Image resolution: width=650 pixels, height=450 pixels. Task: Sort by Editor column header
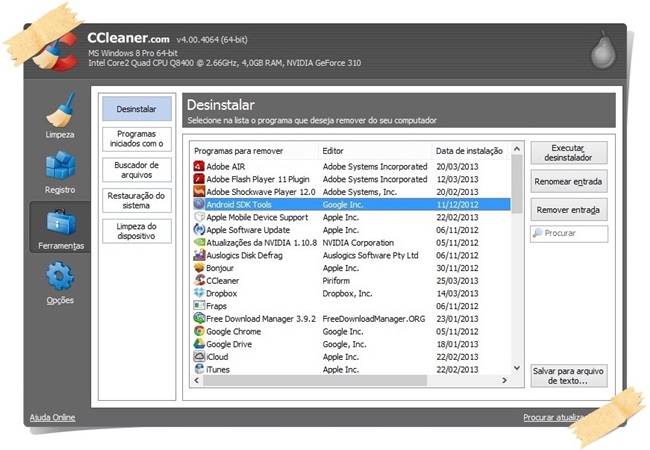click(375, 151)
